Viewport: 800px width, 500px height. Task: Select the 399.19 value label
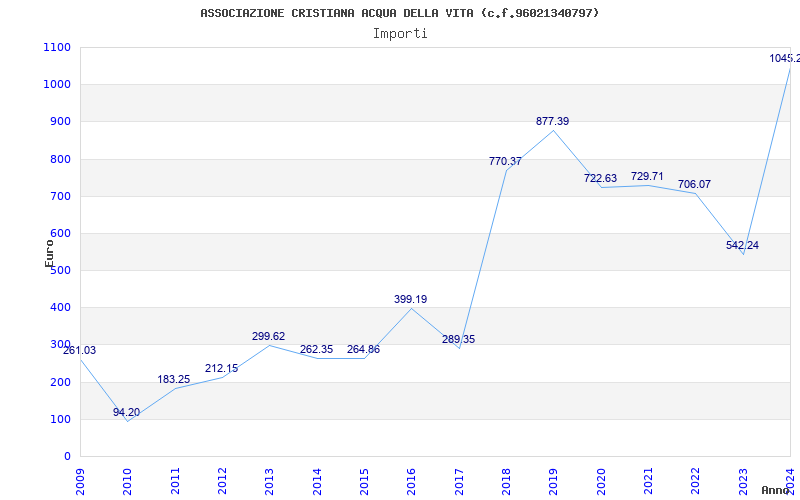pyautogui.click(x=410, y=299)
